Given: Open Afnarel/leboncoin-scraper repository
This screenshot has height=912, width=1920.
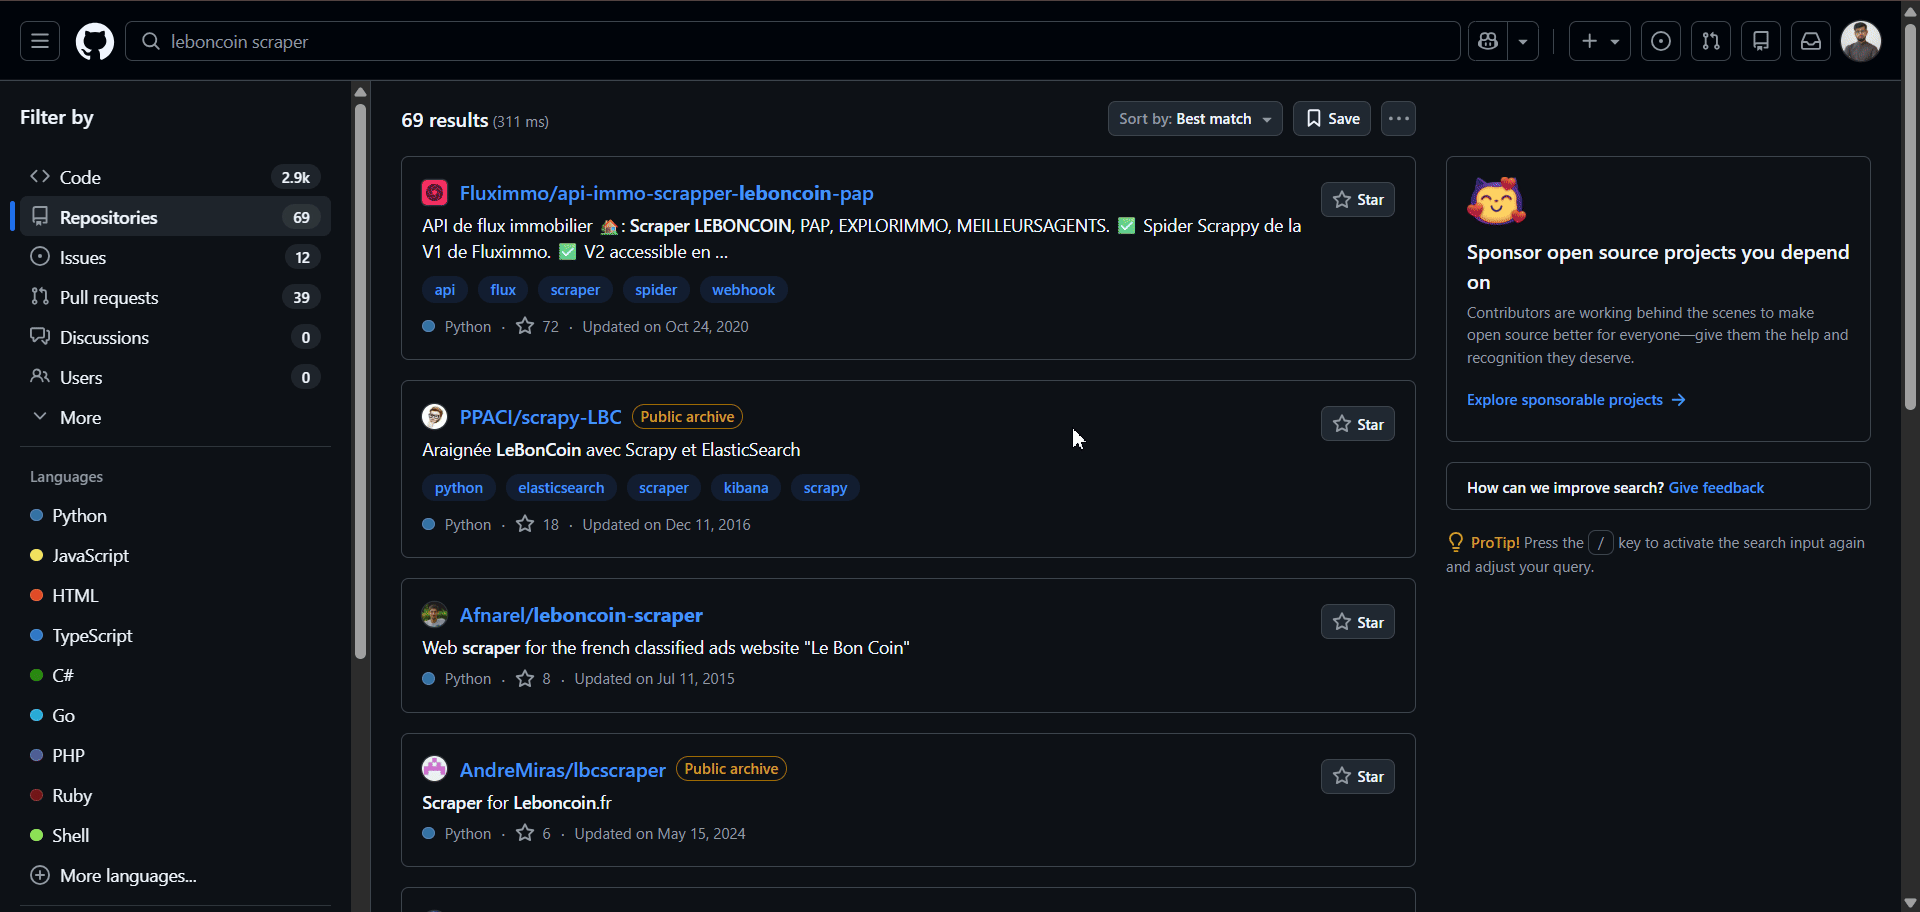Looking at the screenshot, I should (581, 615).
